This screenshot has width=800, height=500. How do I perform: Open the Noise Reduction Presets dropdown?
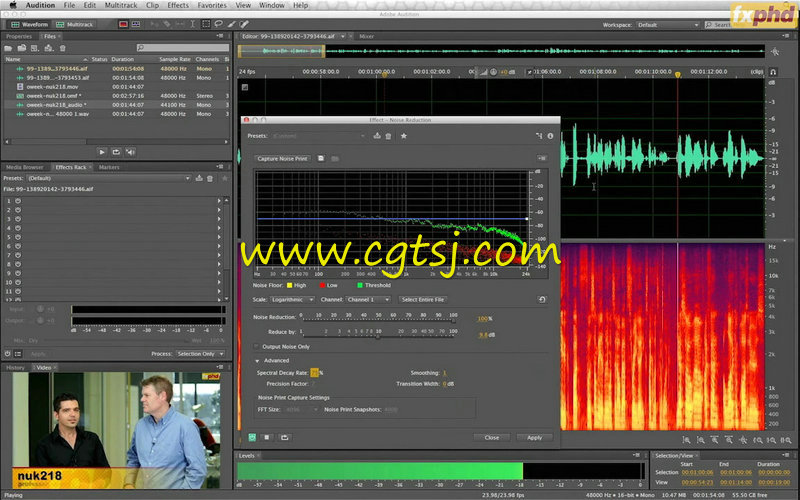click(319, 136)
